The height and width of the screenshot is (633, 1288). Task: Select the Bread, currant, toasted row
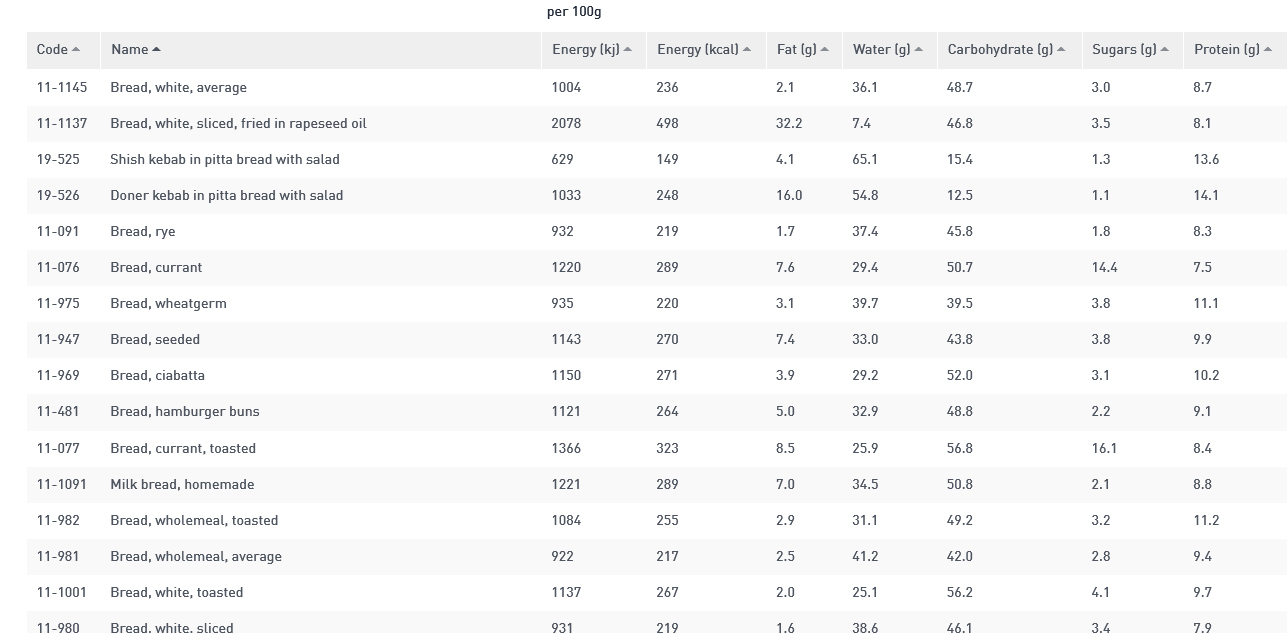tap(657, 448)
